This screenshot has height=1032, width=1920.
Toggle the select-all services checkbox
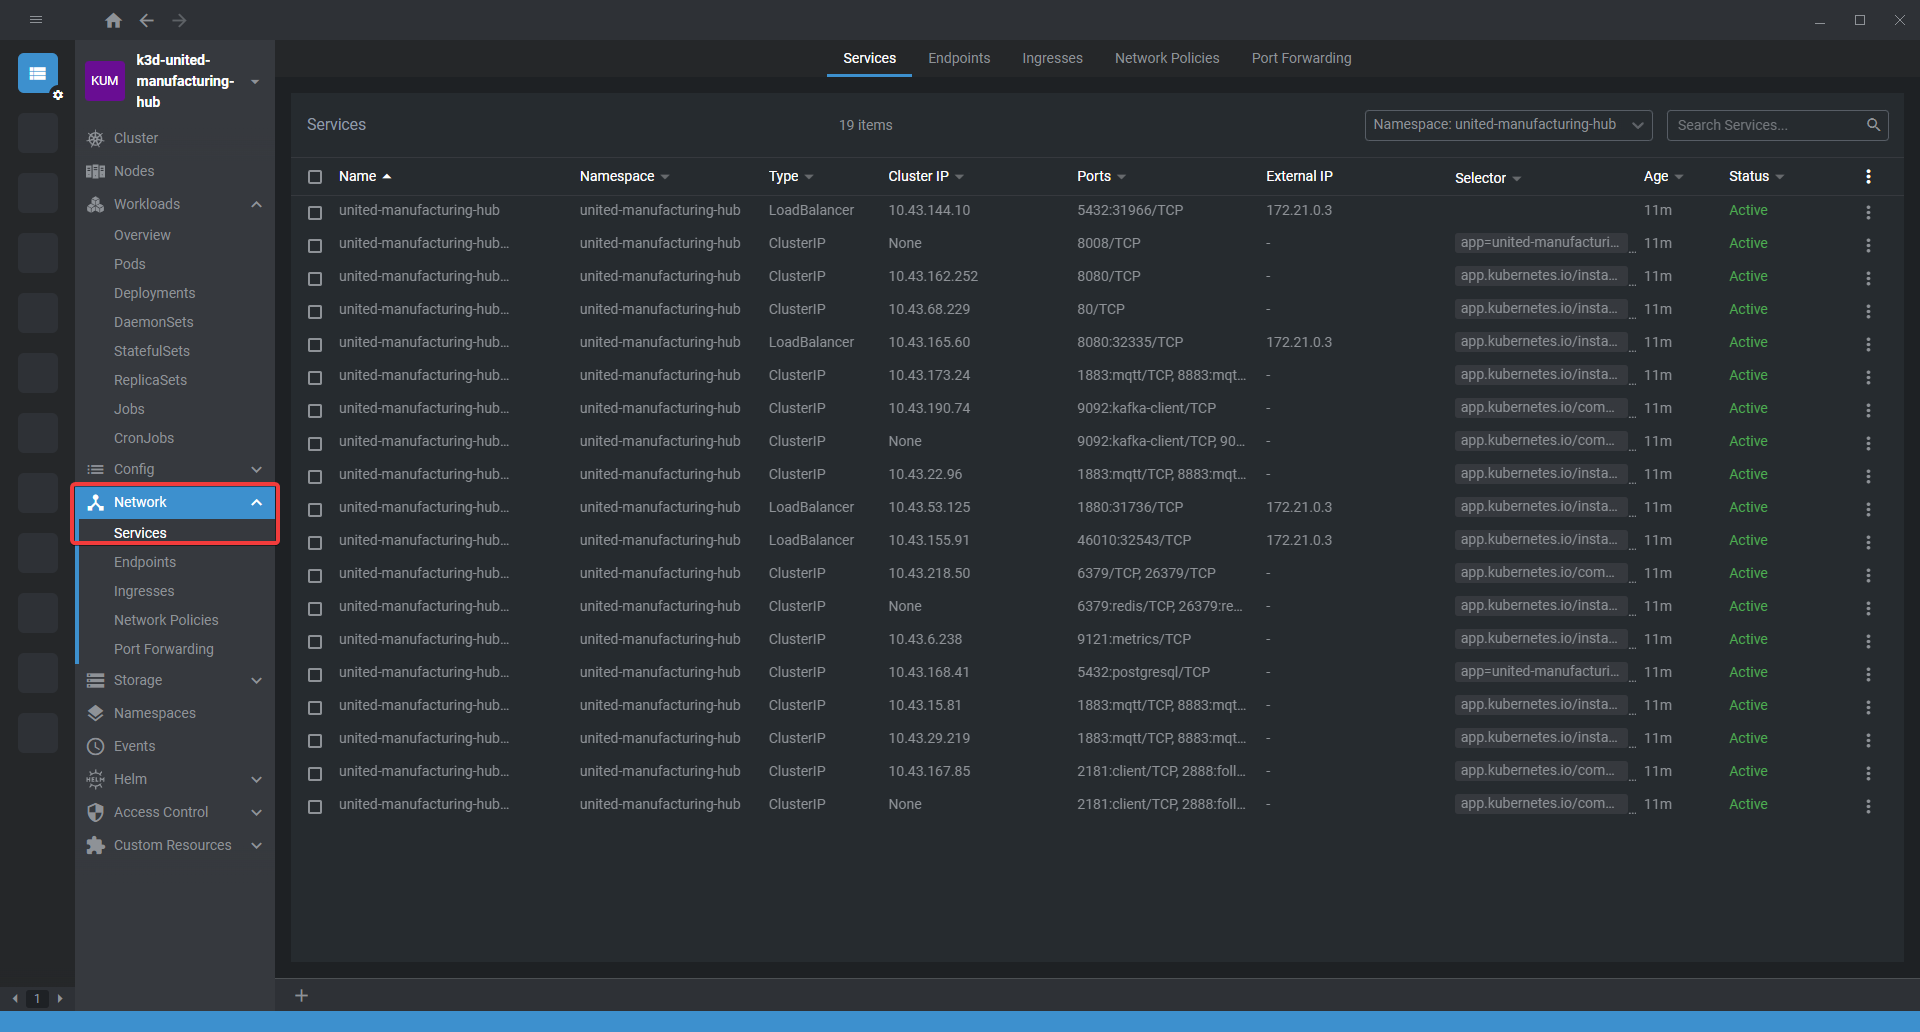[x=315, y=177]
